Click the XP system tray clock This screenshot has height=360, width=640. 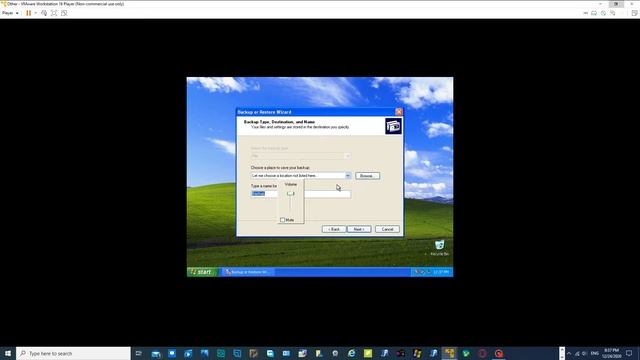click(441, 272)
